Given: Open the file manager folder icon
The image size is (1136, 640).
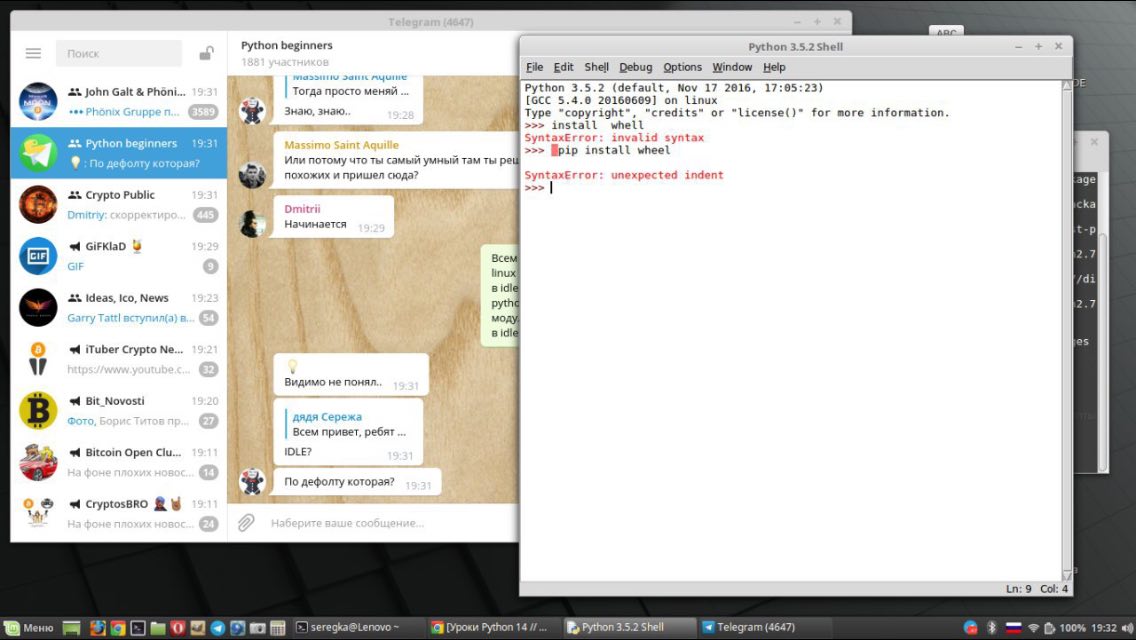Looking at the screenshot, I should point(158,628).
